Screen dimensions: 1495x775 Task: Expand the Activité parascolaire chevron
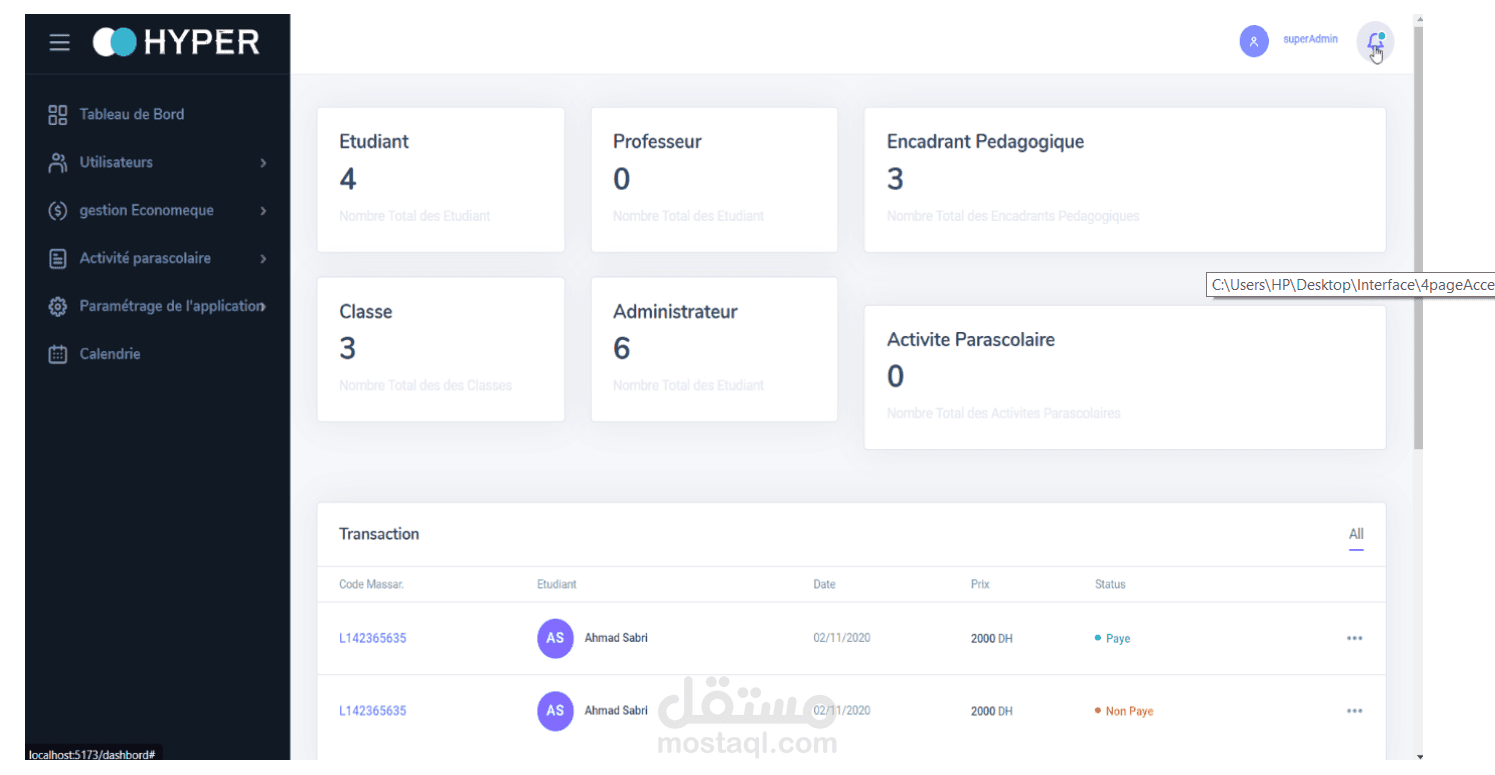point(263,259)
